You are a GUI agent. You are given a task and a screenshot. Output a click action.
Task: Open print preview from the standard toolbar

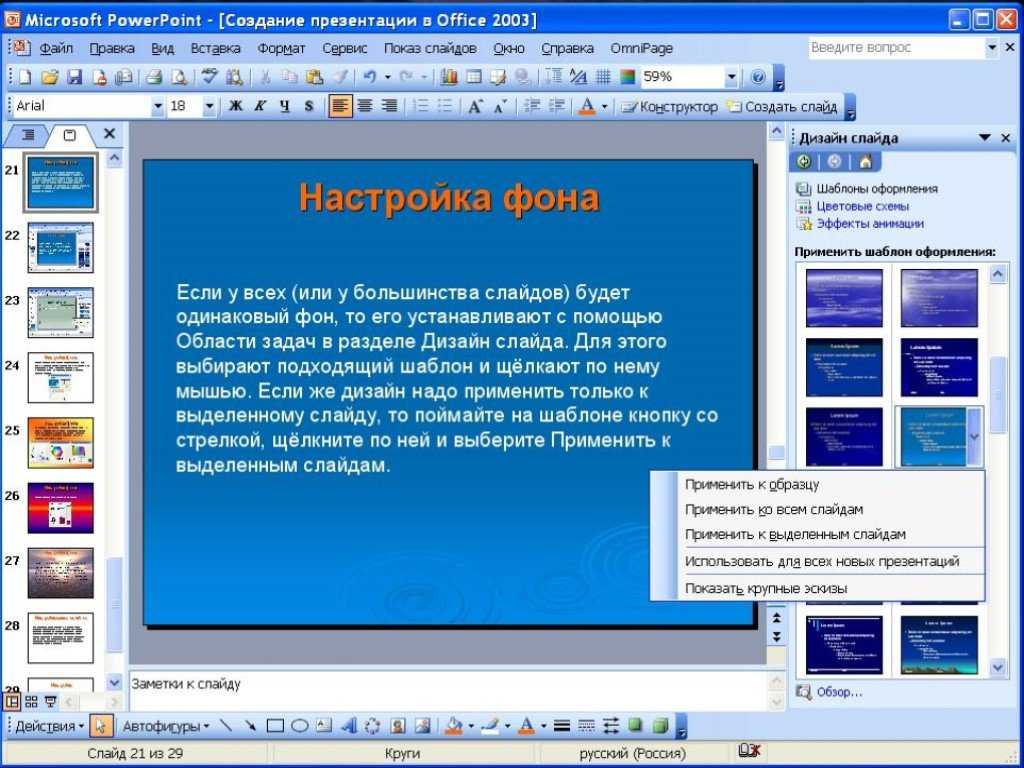[178, 78]
